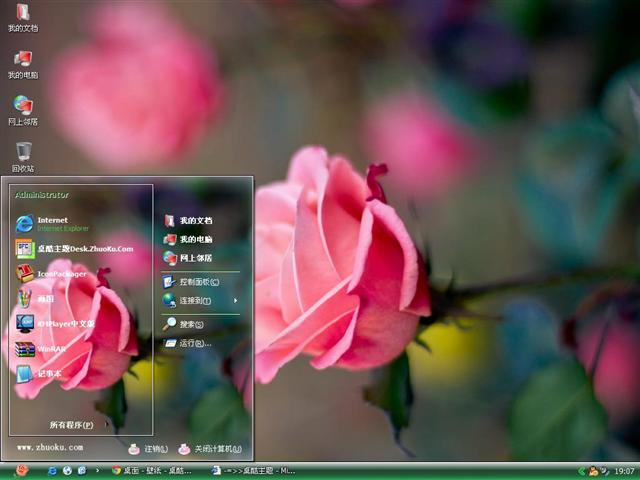This screenshot has height=480, width=640.
Task: Click the Administrator user name in the start menu
Action: (42, 195)
